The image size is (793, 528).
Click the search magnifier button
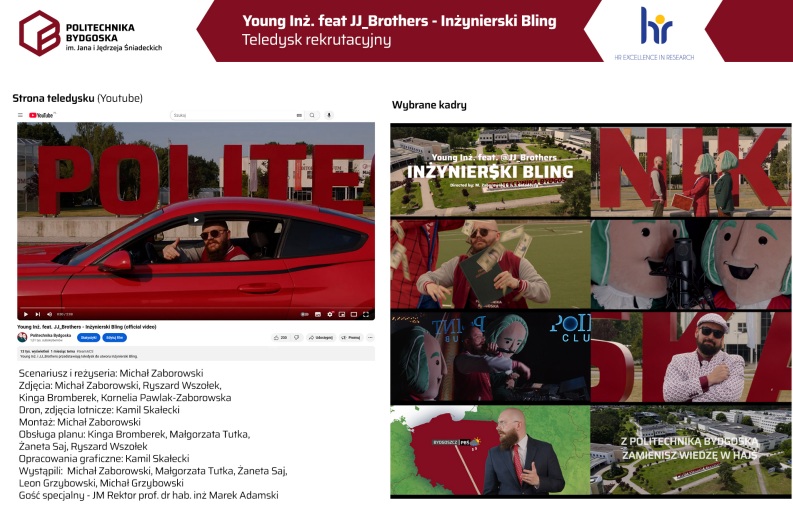point(312,115)
